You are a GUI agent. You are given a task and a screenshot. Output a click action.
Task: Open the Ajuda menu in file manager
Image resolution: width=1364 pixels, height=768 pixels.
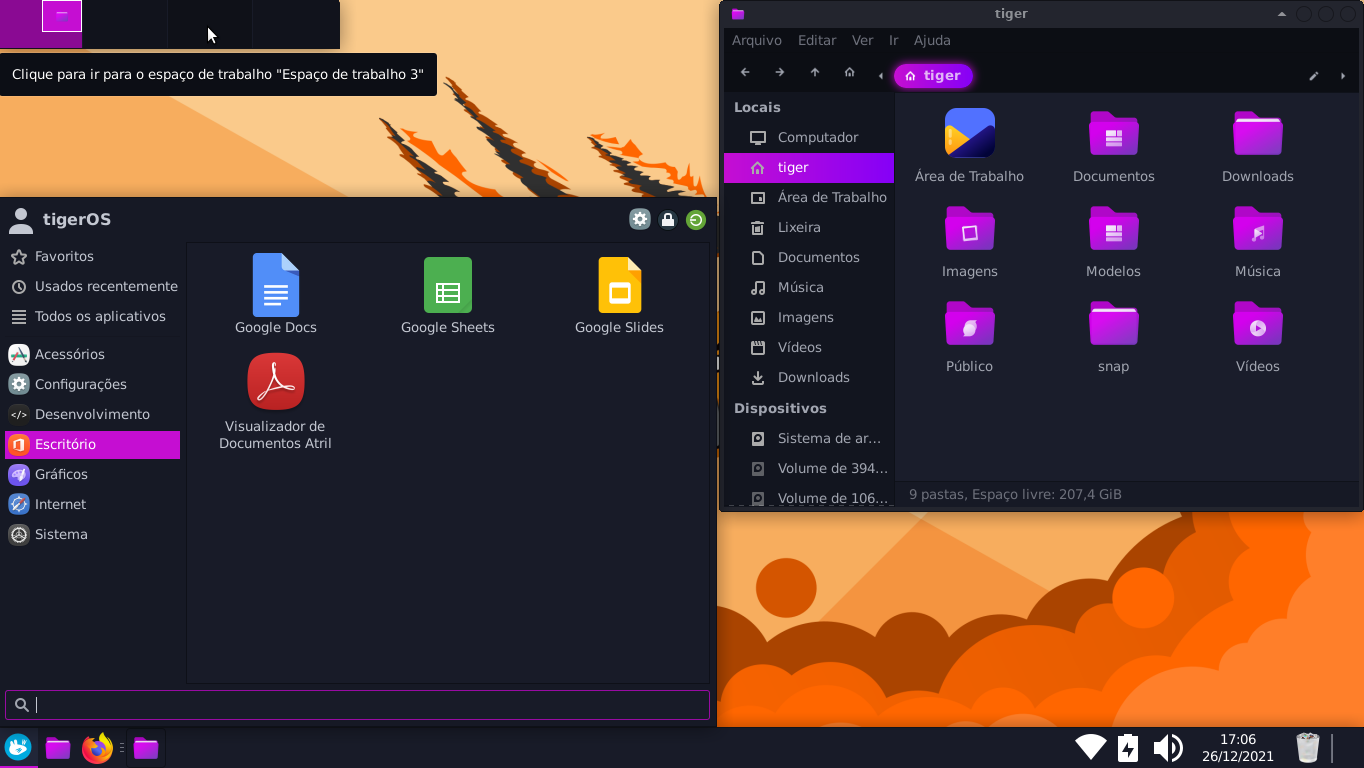pyautogui.click(x=932, y=40)
